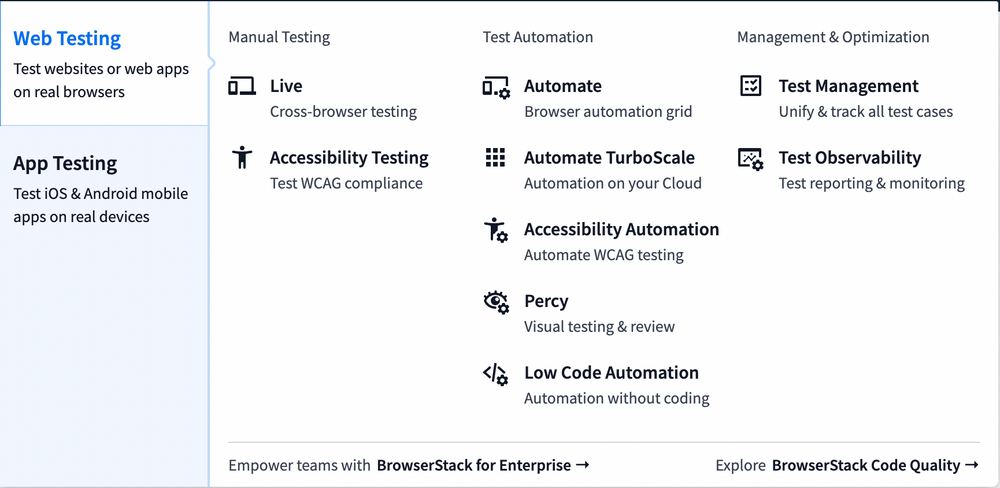Viewport: 1000px width, 488px height.
Task: Open Automate TurboScale product link
Action: click(609, 158)
